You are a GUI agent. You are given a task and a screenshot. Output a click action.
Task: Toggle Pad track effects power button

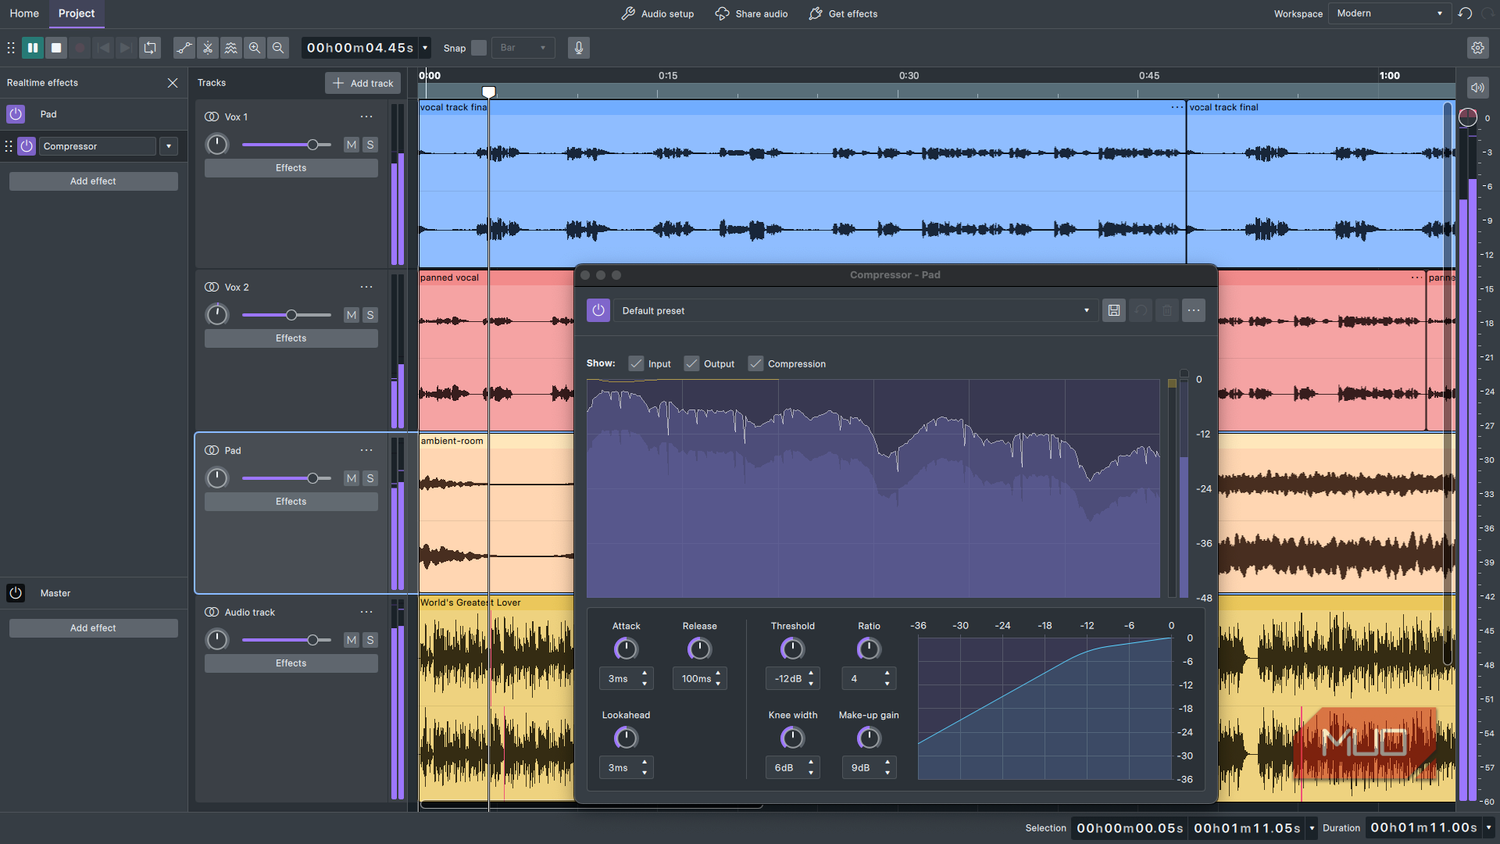coord(15,114)
